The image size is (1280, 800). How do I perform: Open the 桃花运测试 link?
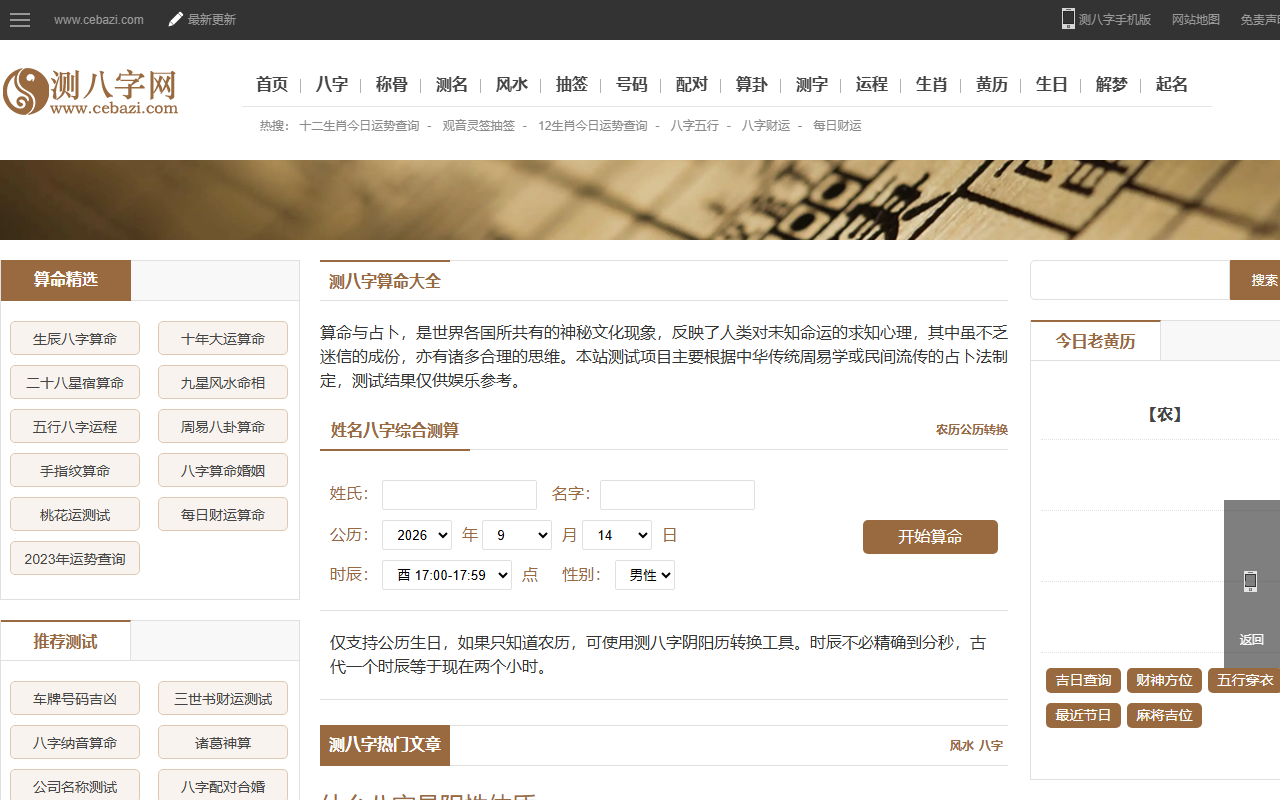75,515
